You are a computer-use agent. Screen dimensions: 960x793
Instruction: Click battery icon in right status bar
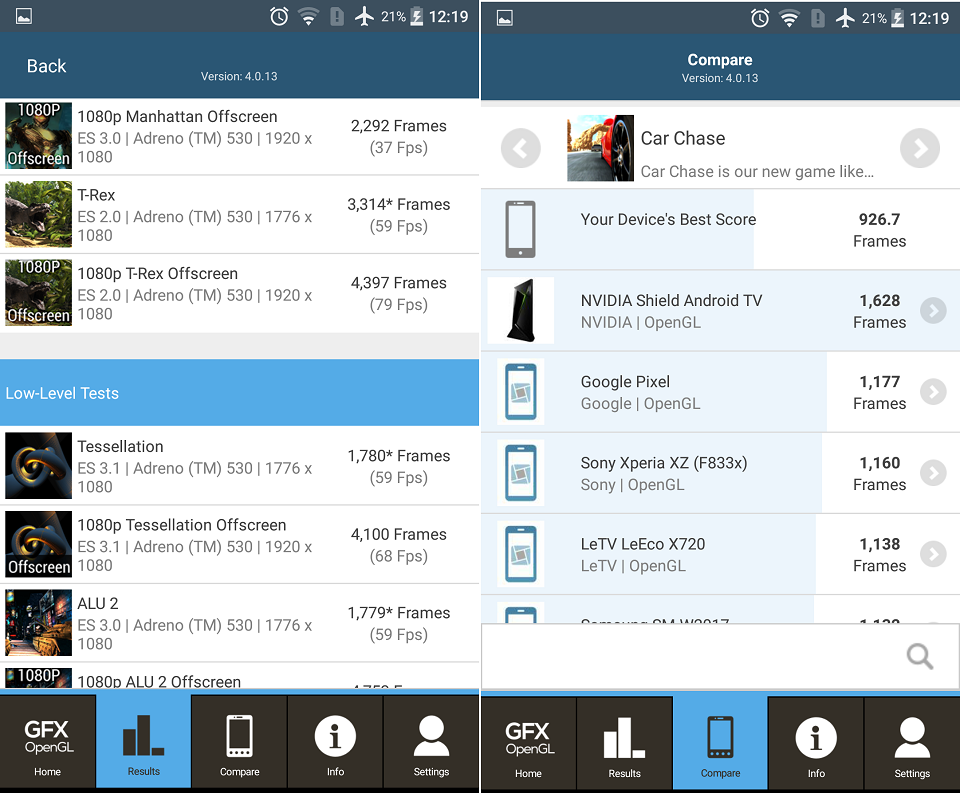(898, 18)
